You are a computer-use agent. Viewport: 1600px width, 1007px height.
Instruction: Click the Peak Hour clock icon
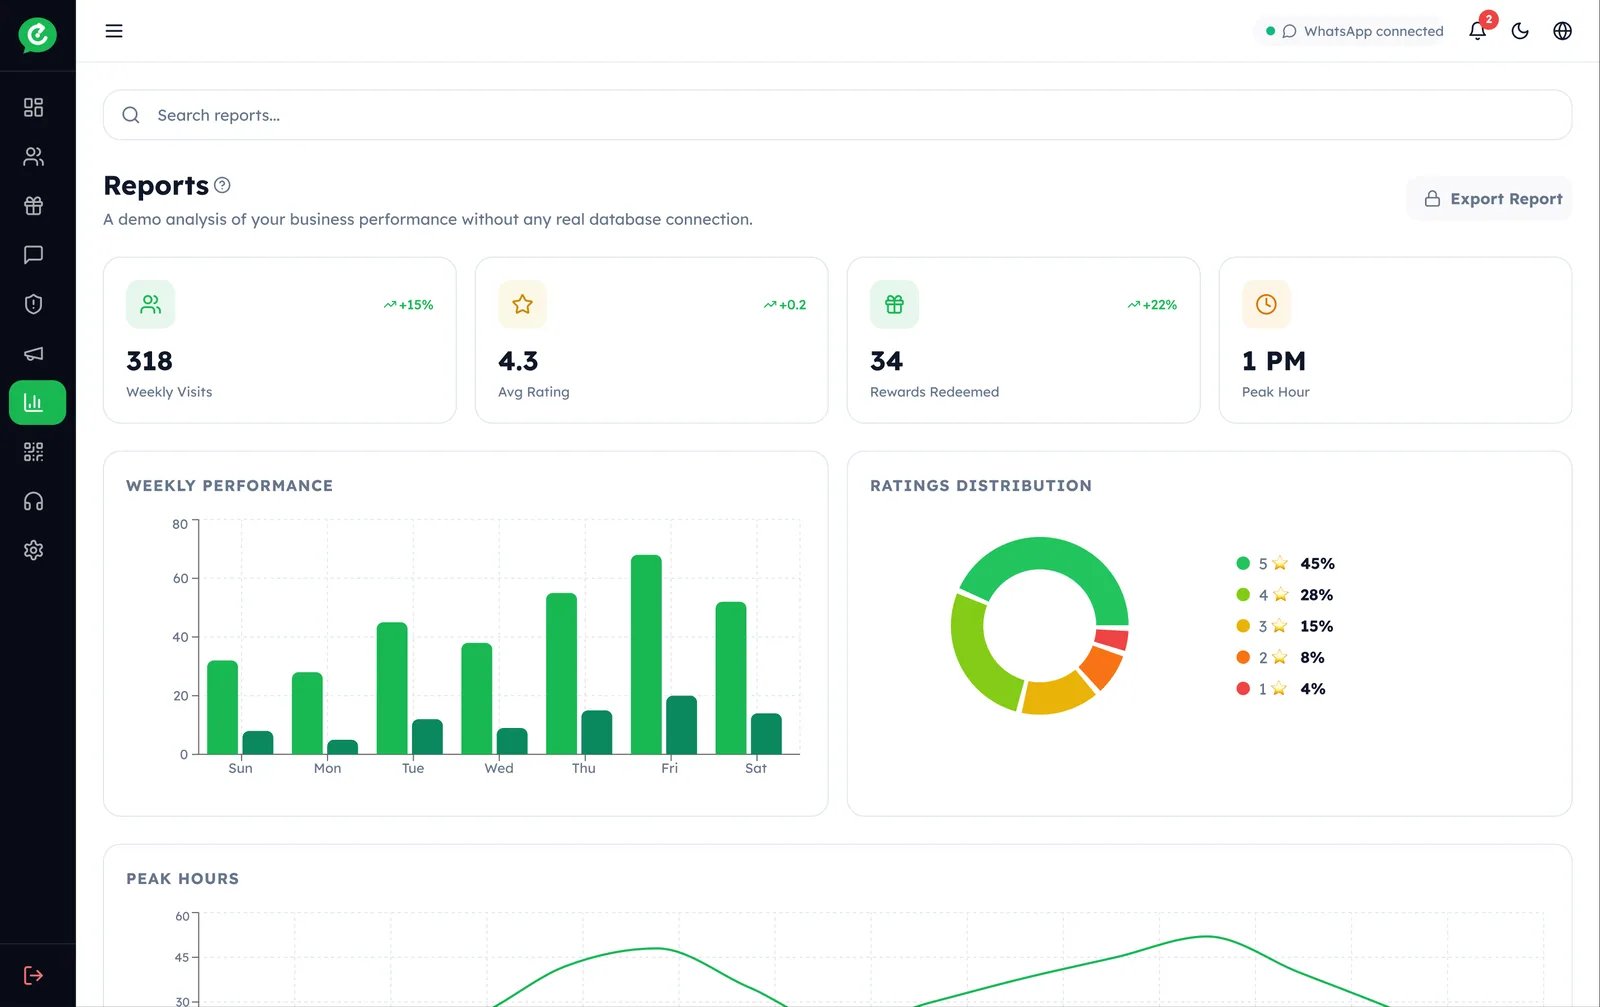coord(1266,304)
